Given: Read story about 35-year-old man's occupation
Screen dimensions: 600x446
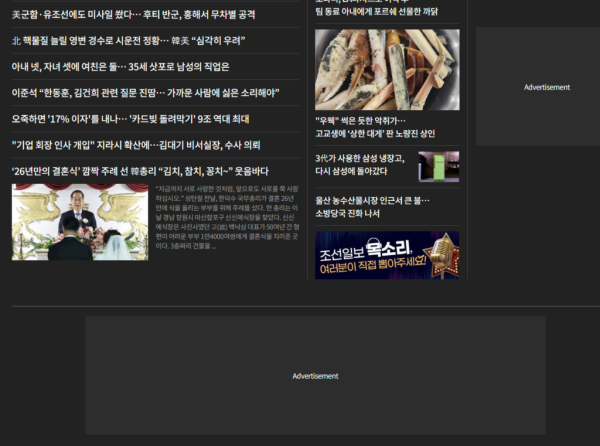Looking at the screenshot, I should coord(120,67).
